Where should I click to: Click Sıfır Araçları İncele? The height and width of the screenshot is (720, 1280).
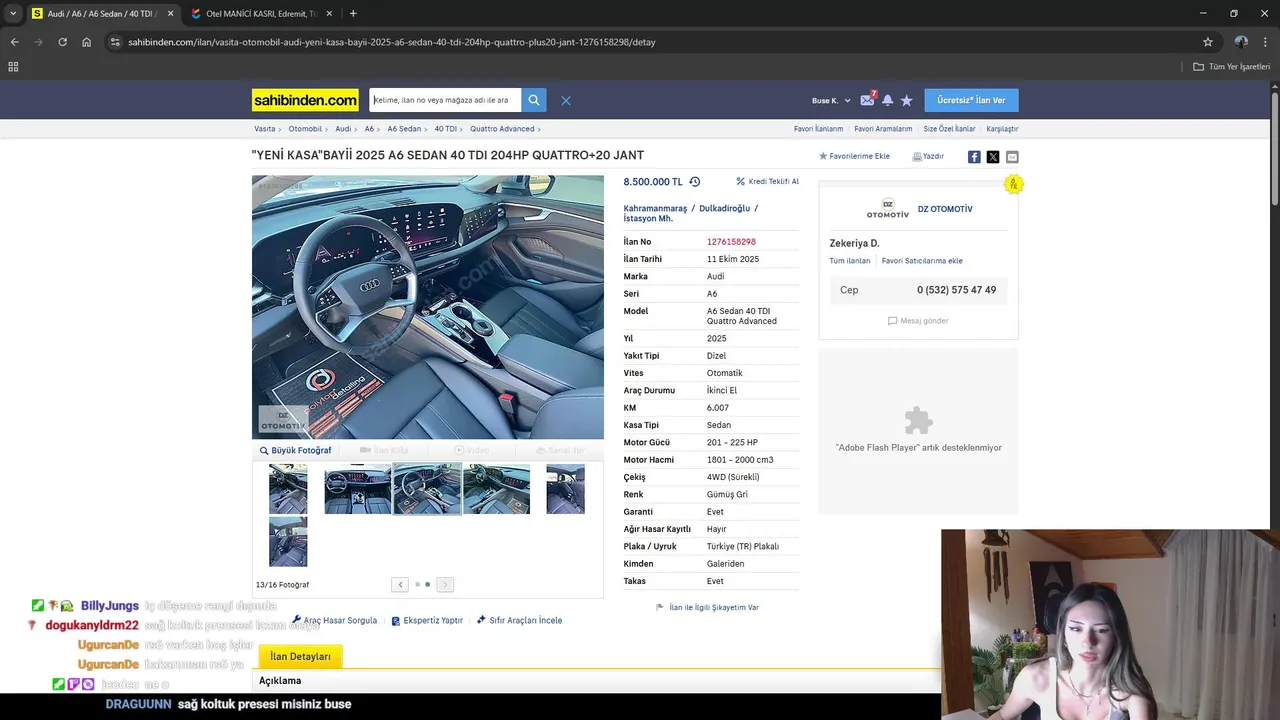[x=519, y=620]
